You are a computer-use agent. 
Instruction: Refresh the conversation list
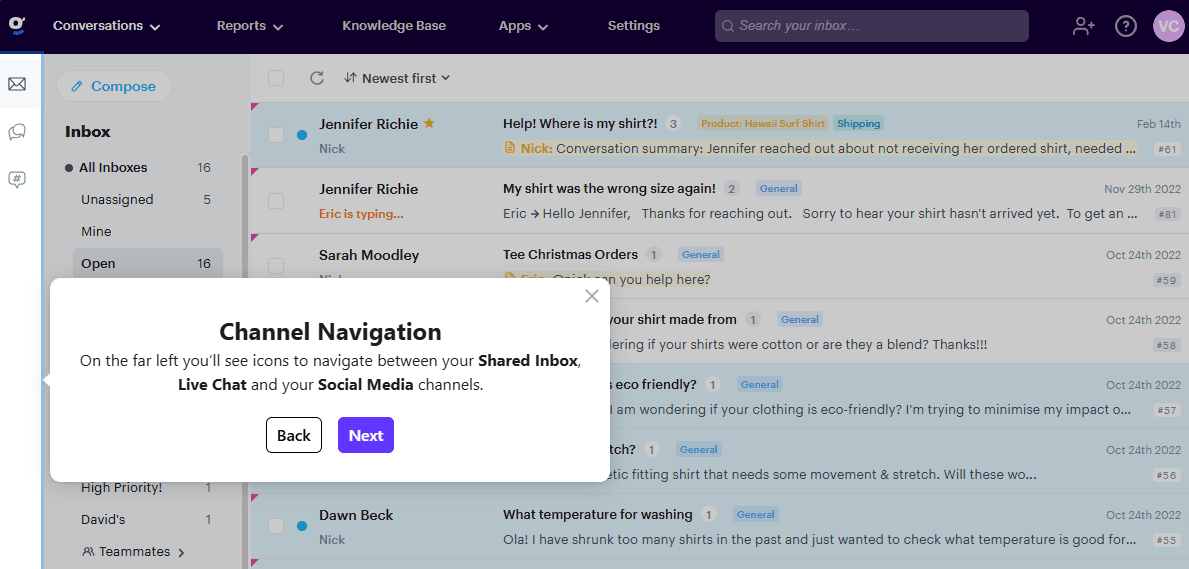pyautogui.click(x=317, y=77)
